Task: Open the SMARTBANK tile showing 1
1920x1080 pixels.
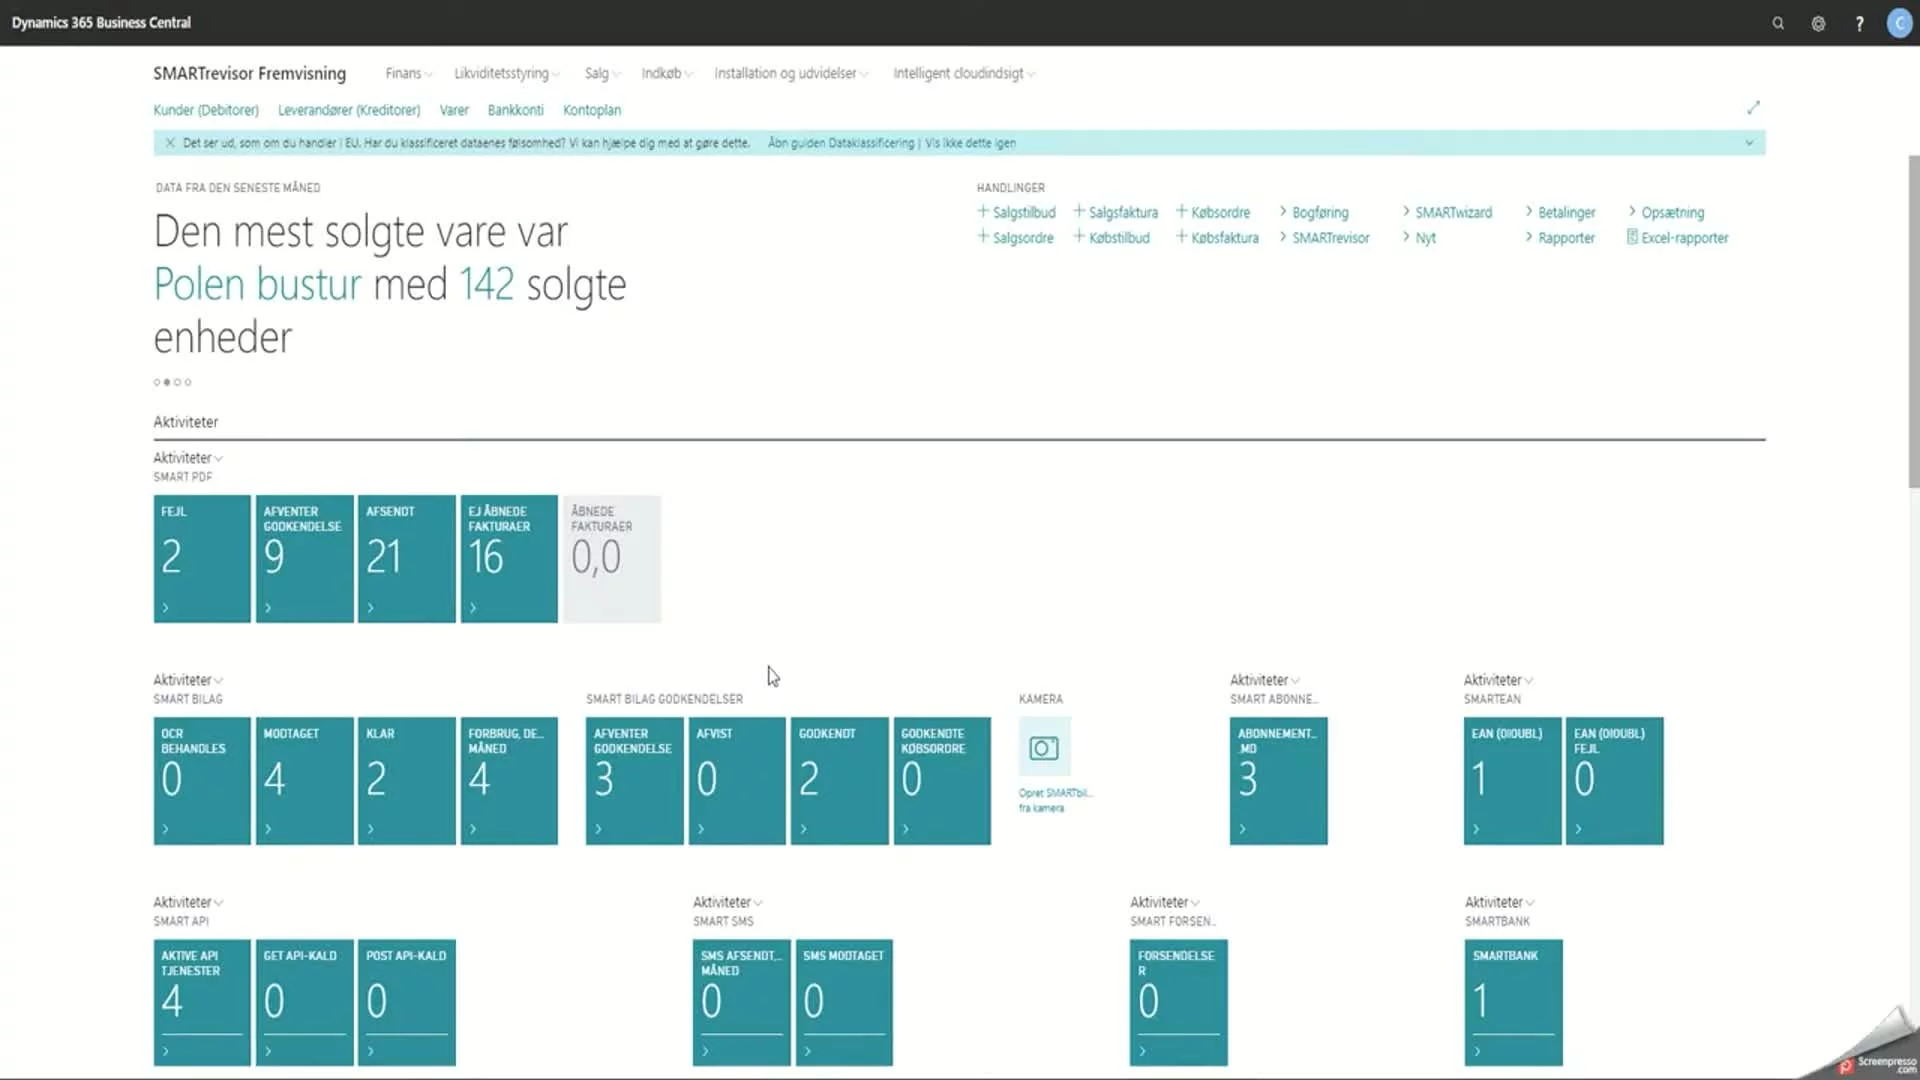Action: click(x=1514, y=1003)
